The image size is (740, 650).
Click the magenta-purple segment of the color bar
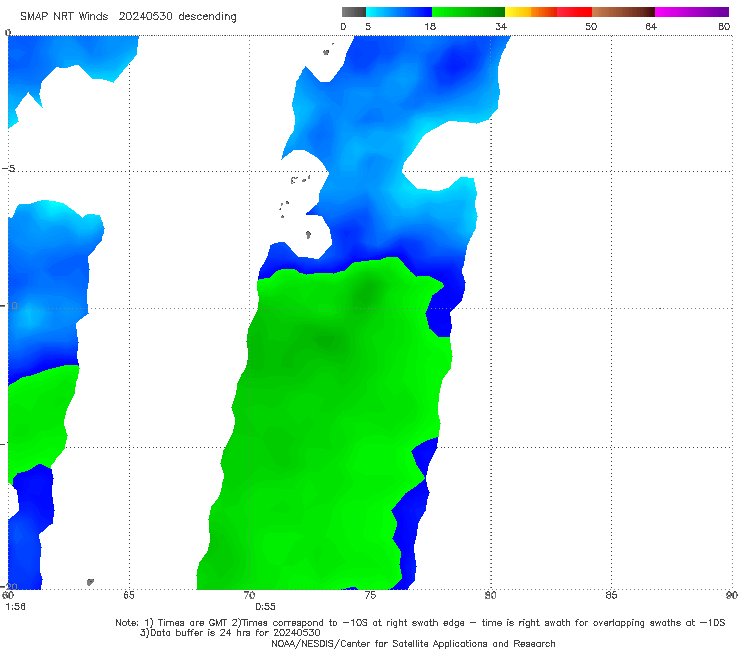click(x=692, y=12)
